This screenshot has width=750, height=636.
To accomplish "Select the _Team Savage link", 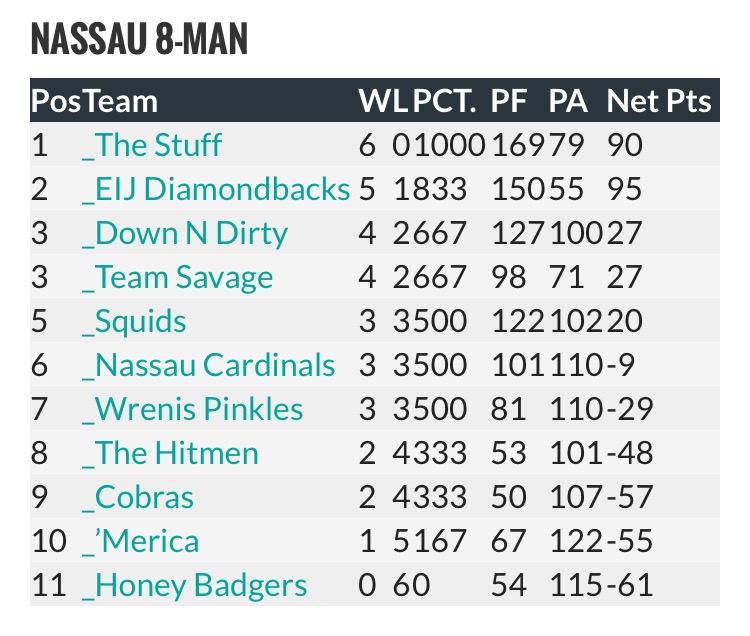I will [177, 277].
